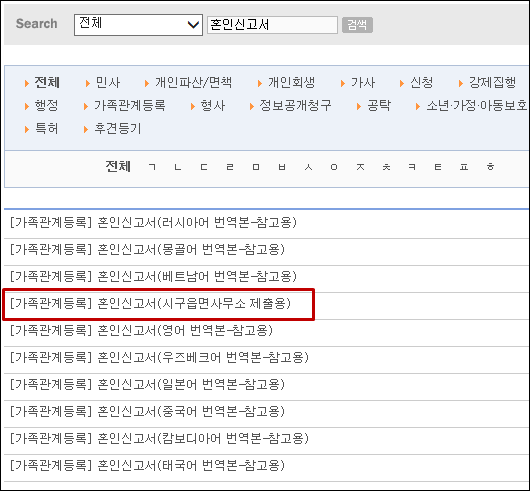Select the 가사 category

[x=363, y=82]
